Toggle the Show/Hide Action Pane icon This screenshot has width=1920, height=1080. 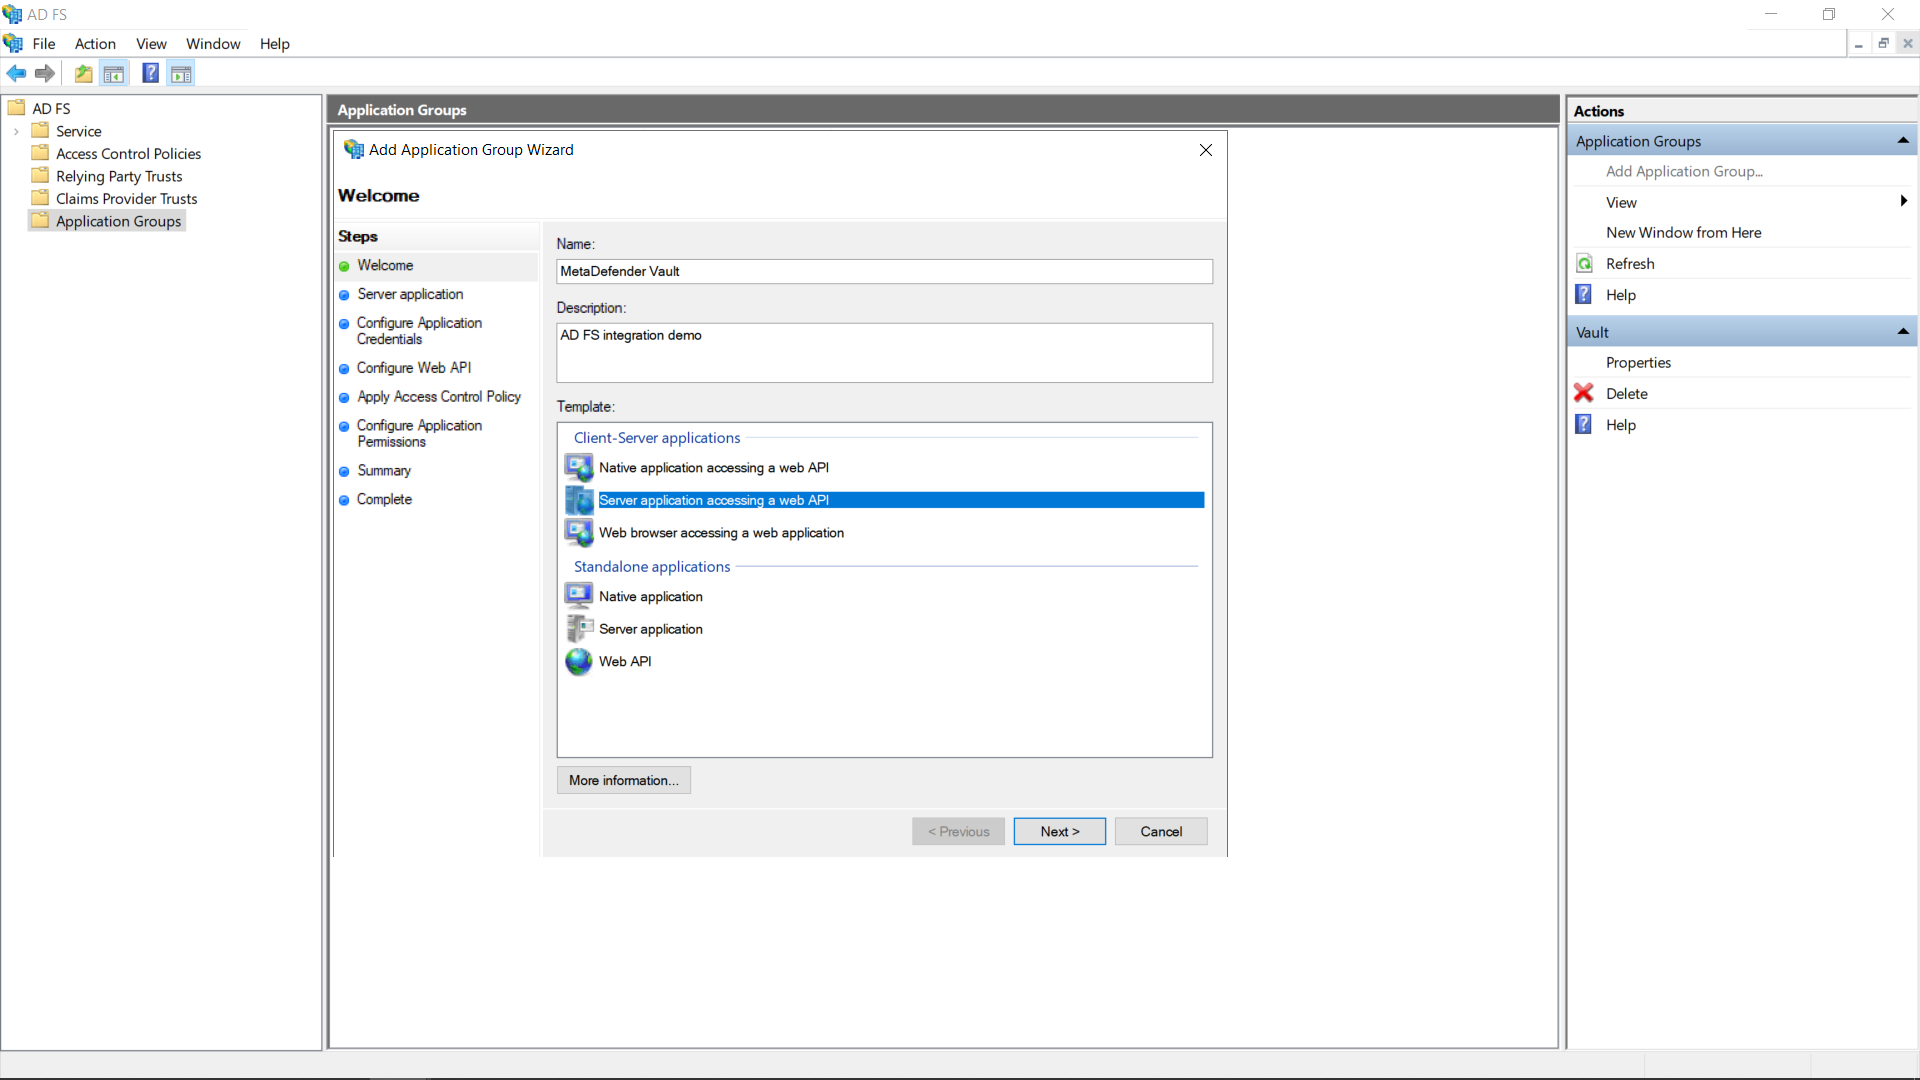181,73
